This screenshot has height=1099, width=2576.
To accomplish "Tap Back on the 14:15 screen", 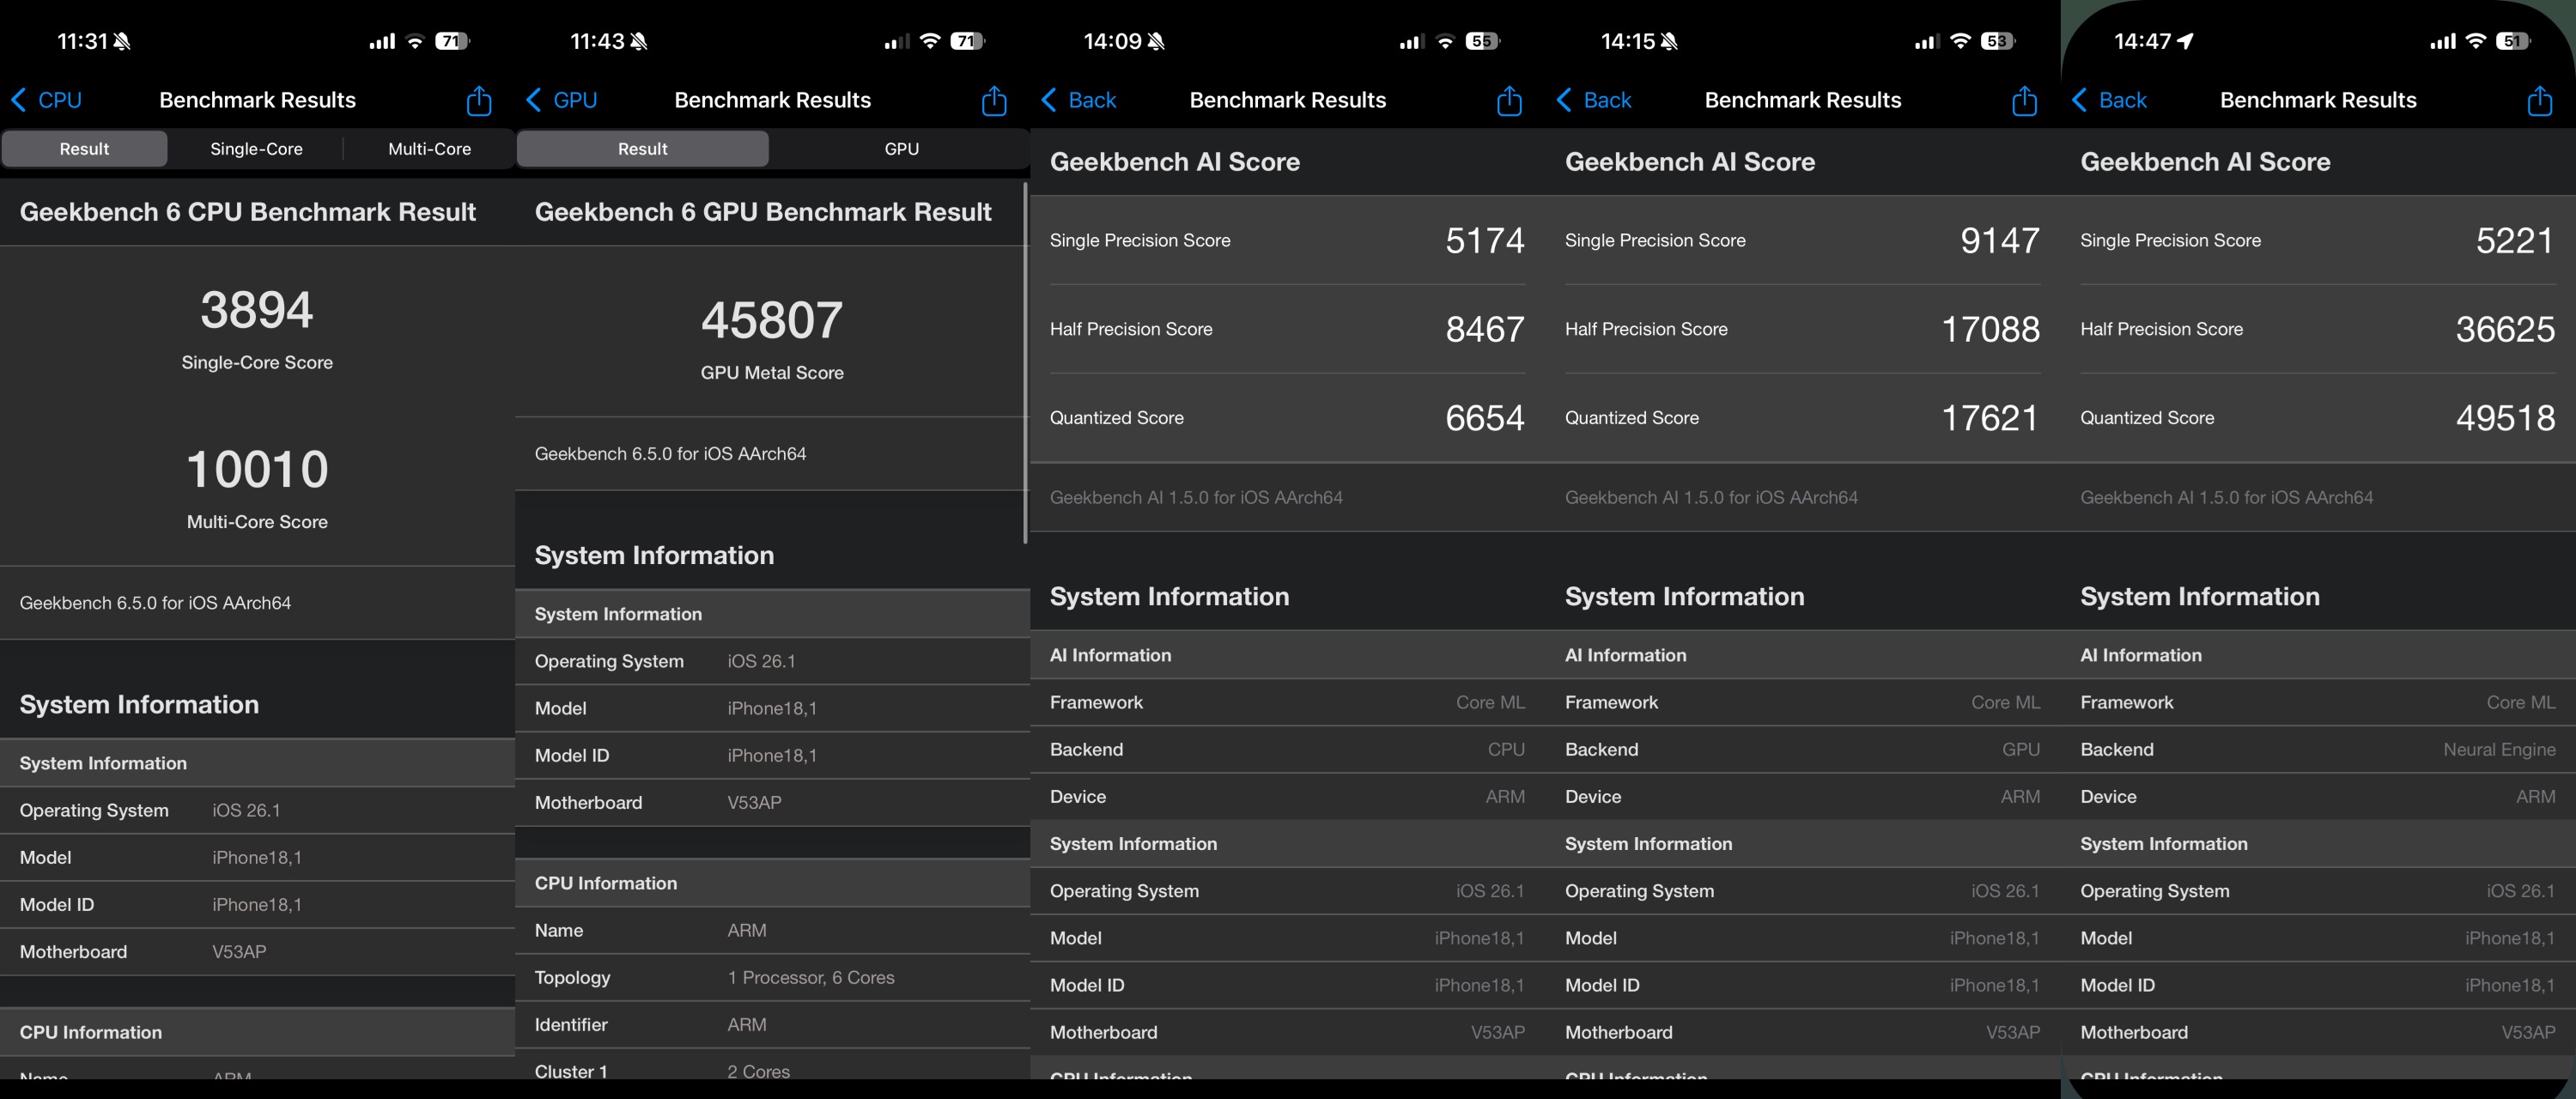I will [1593, 100].
